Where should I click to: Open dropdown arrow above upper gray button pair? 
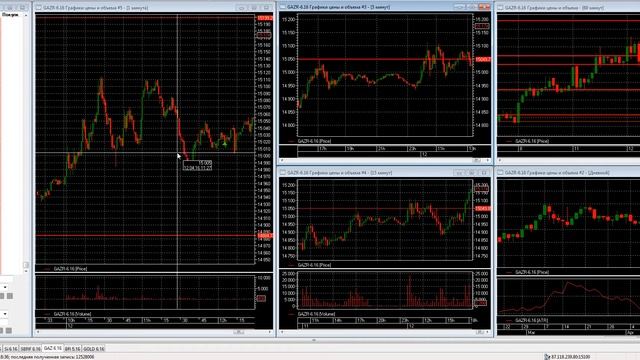point(5,287)
